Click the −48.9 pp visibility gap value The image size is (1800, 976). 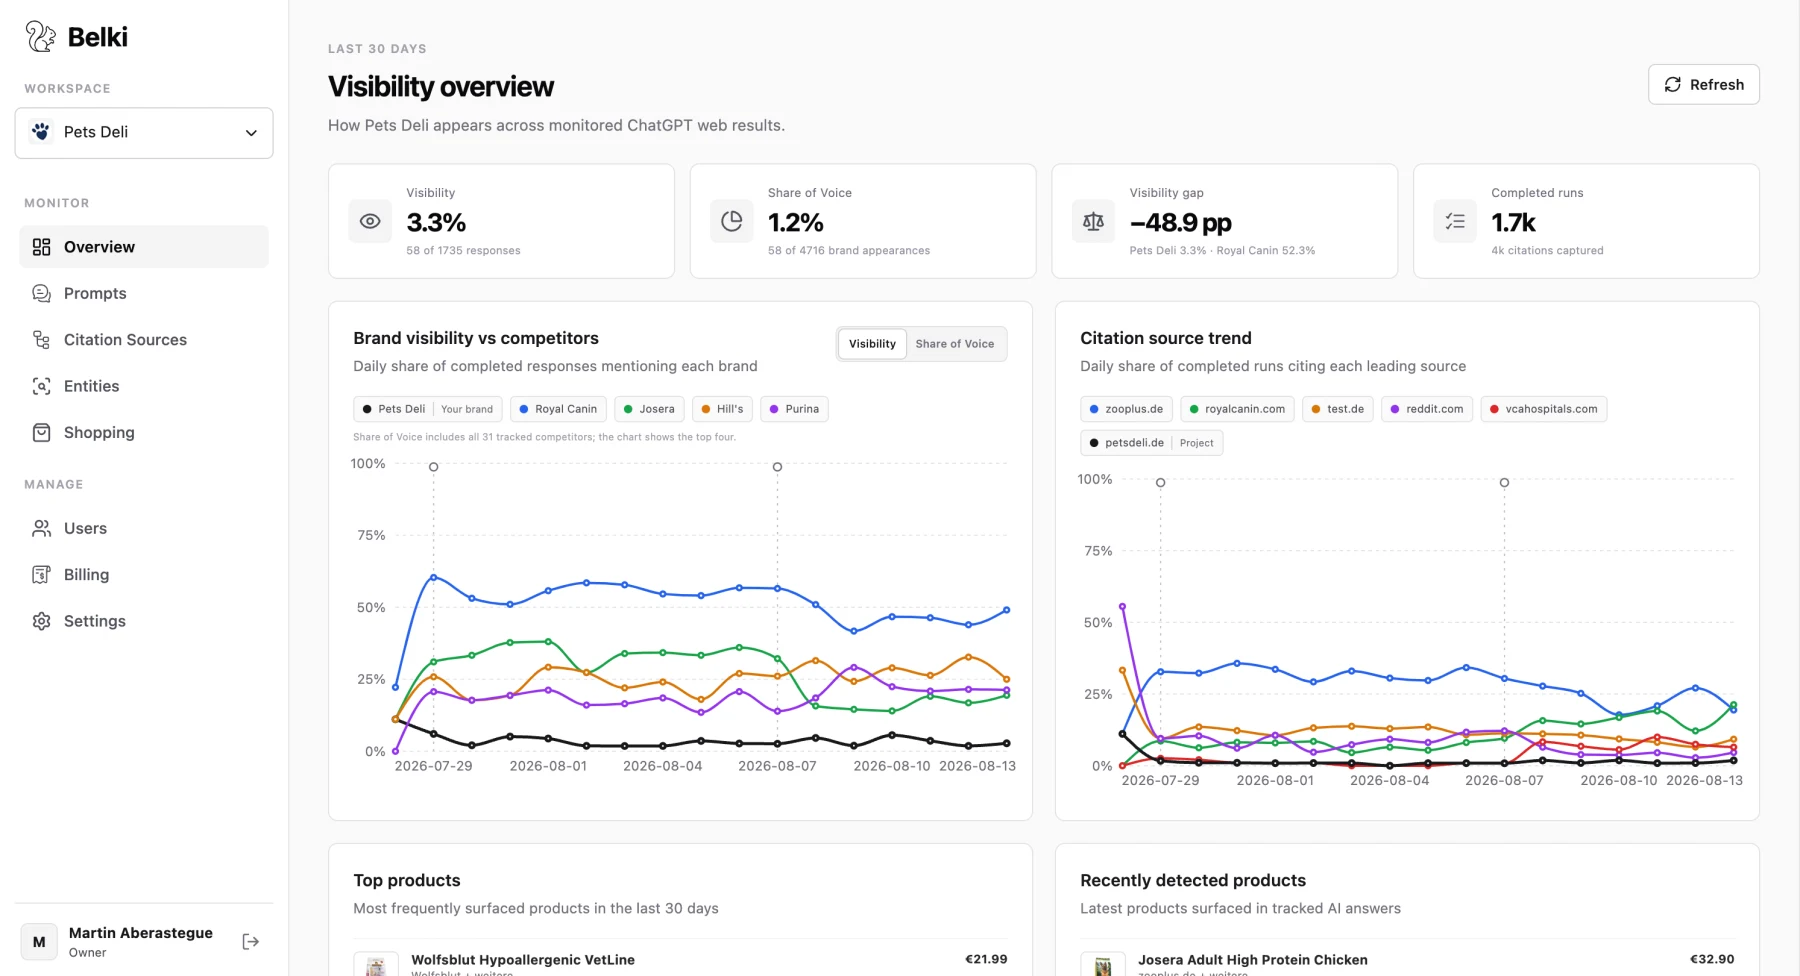(1181, 222)
